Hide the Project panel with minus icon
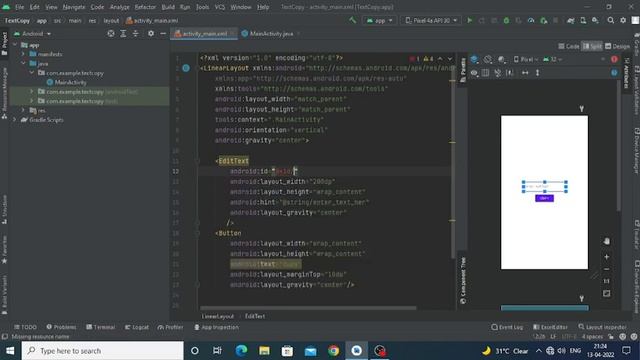This screenshot has width=640, height=360. [x=163, y=33]
